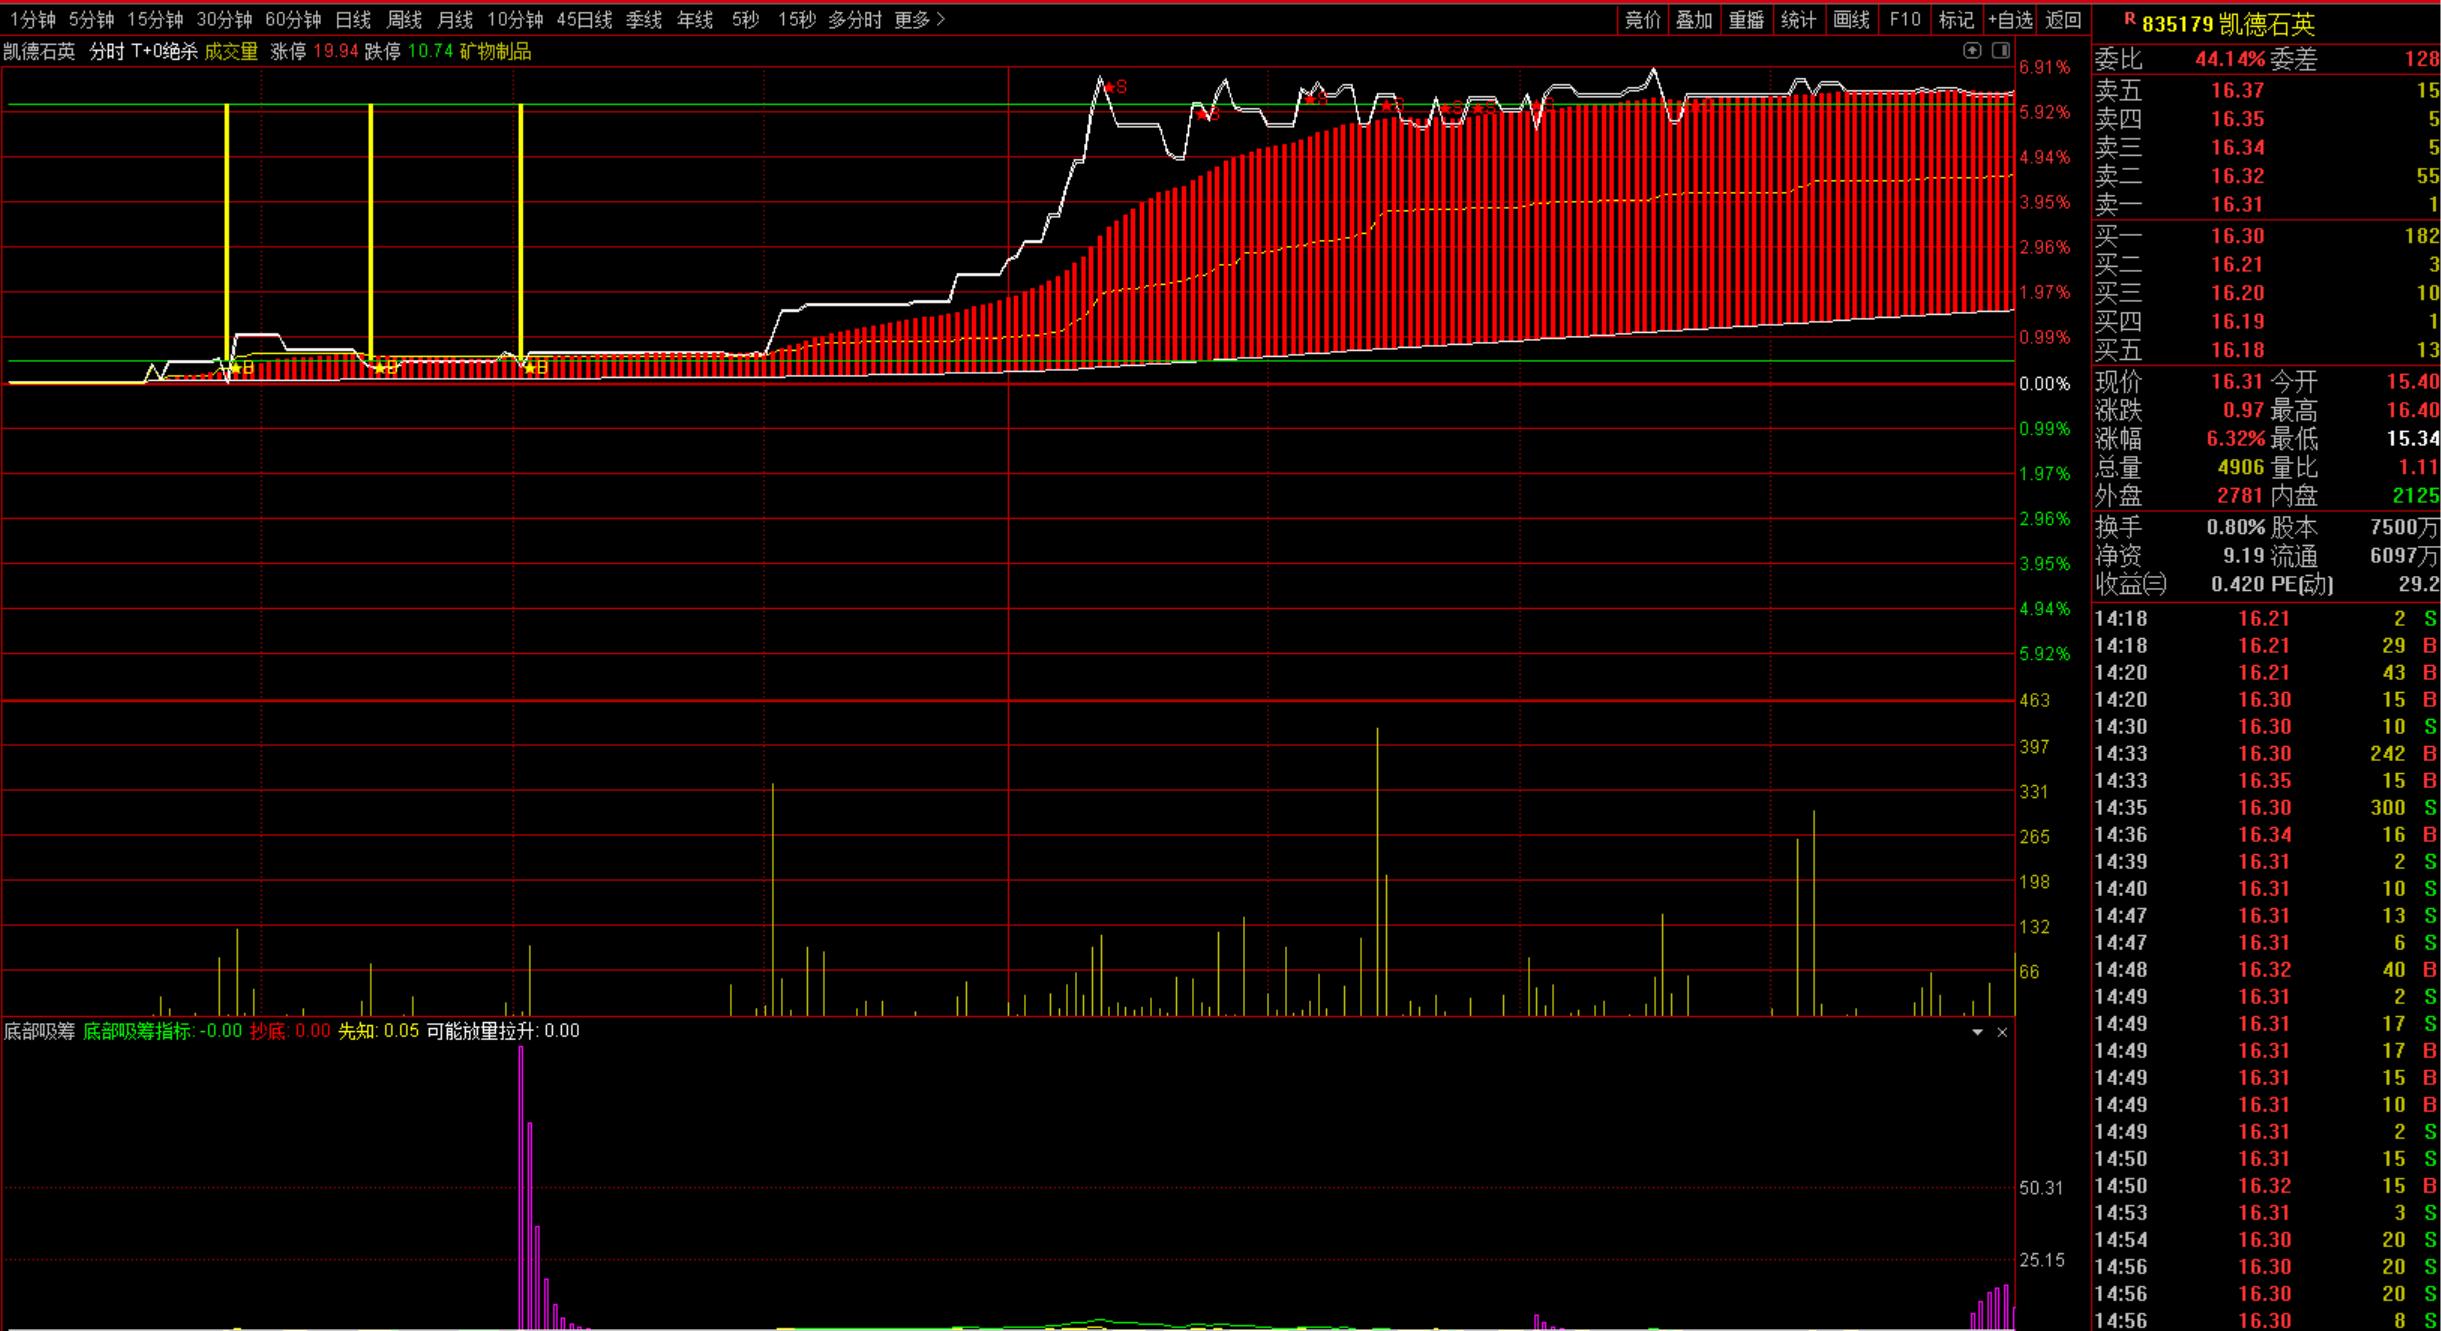Click the +自选 add-to-watchlist button

(x=2010, y=19)
